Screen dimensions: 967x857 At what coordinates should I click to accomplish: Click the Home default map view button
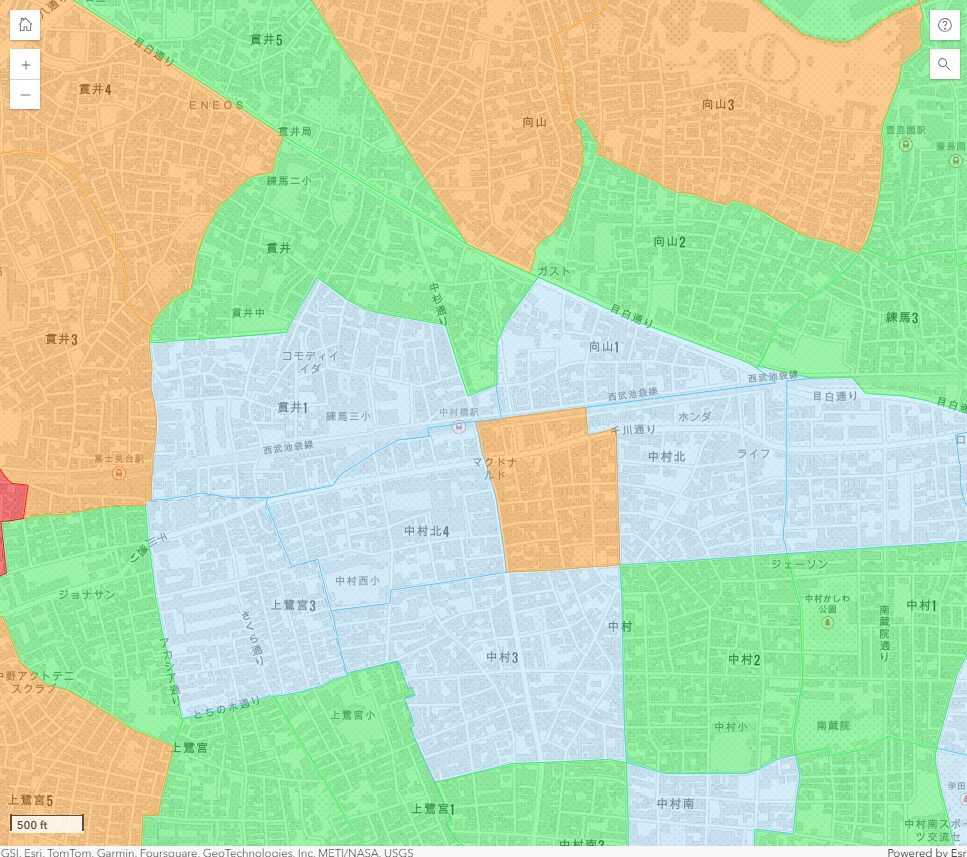pos(25,25)
